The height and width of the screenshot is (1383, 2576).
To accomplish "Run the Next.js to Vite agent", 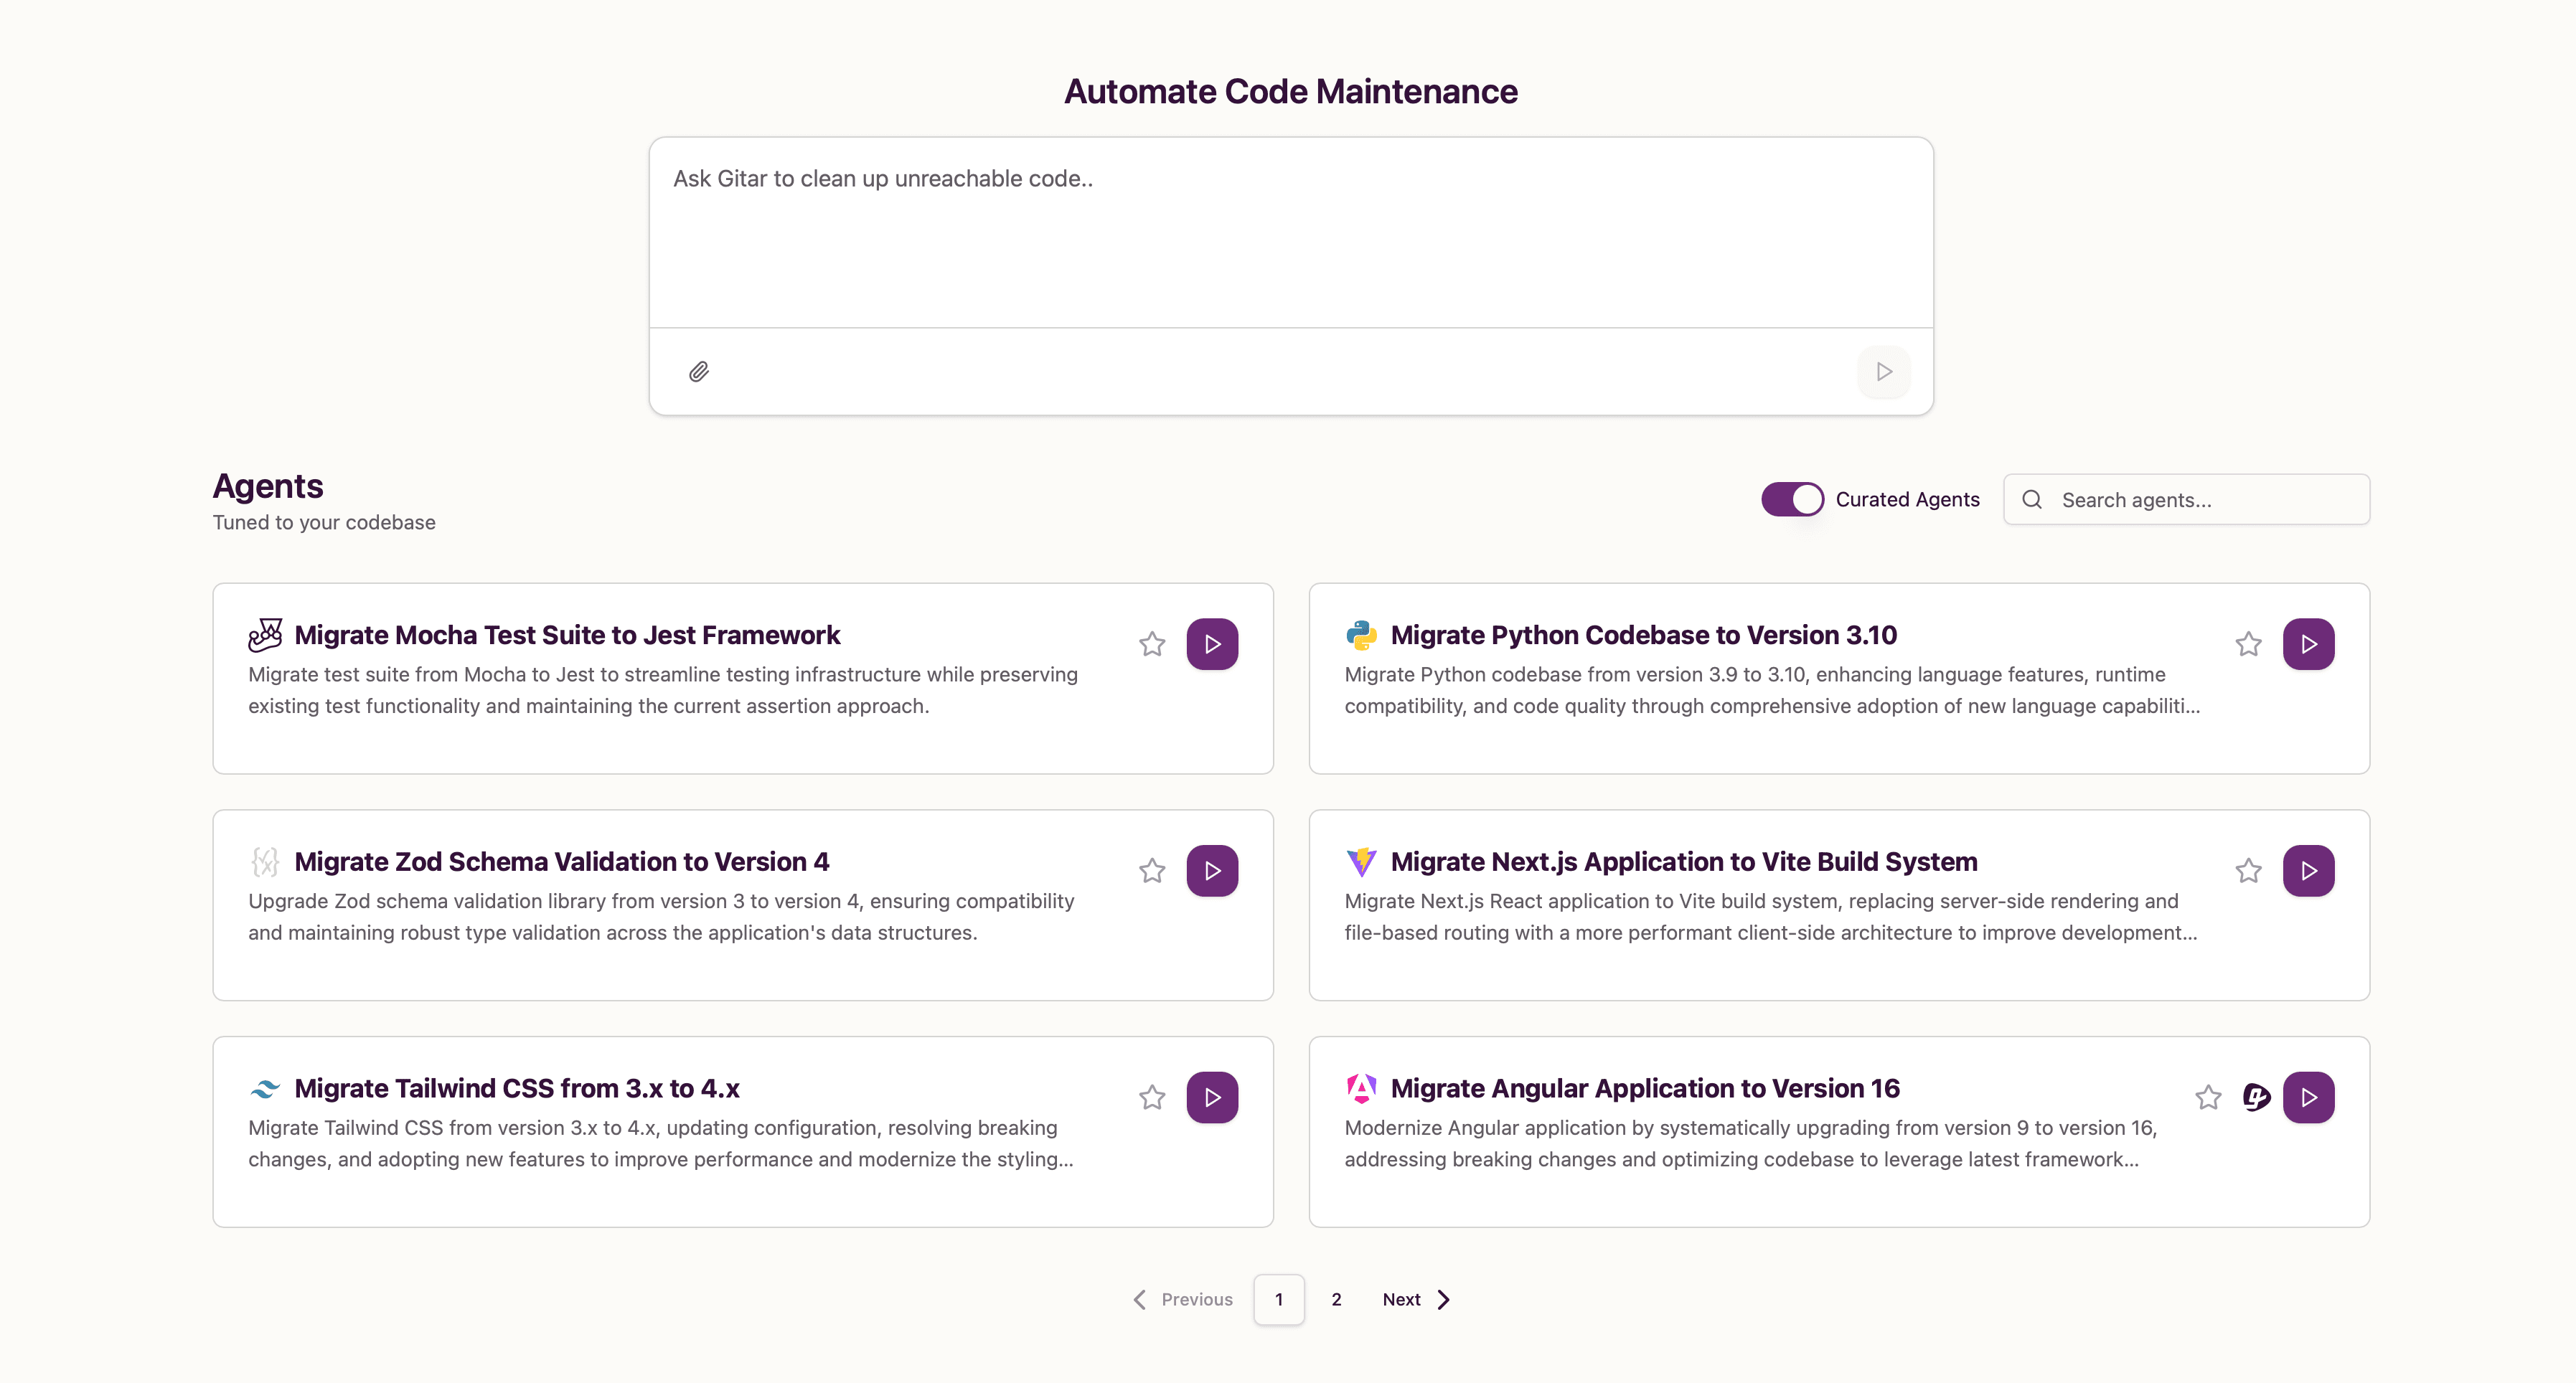I will pyautogui.click(x=2308, y=871).
